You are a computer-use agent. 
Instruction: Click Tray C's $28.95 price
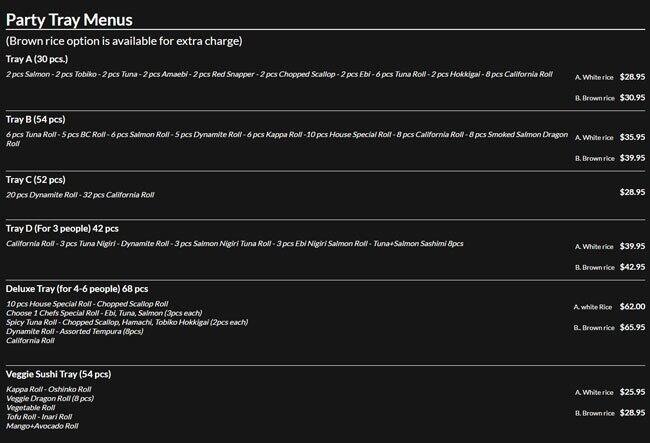click(x=632, y=191)
